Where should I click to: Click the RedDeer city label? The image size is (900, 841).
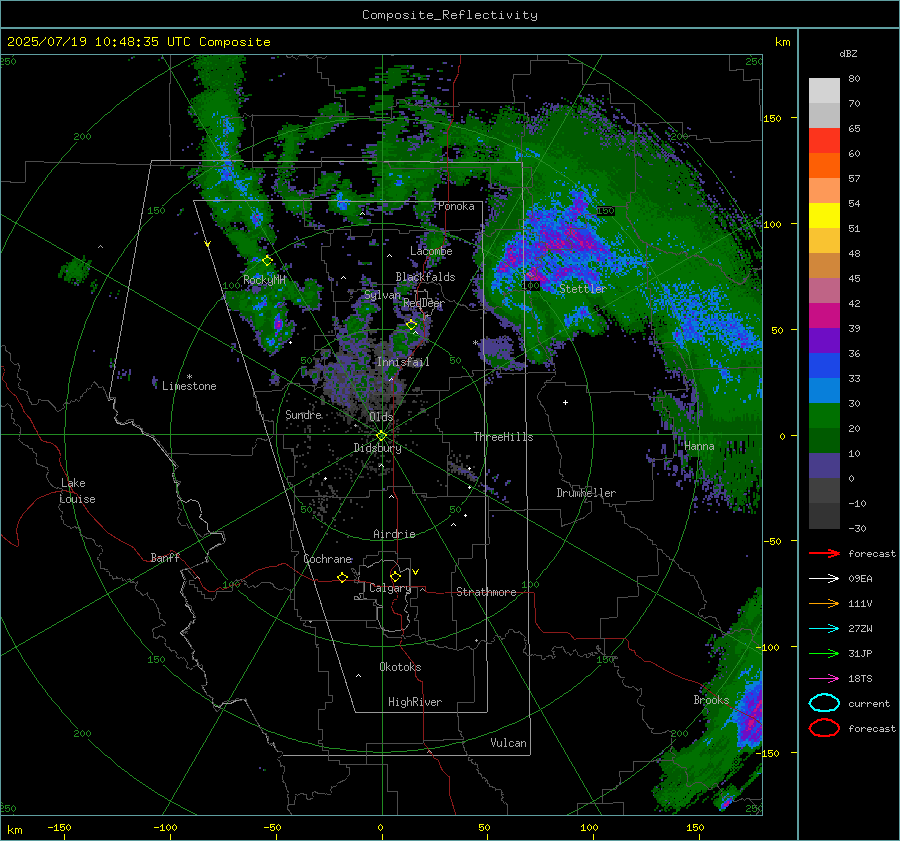424,303
